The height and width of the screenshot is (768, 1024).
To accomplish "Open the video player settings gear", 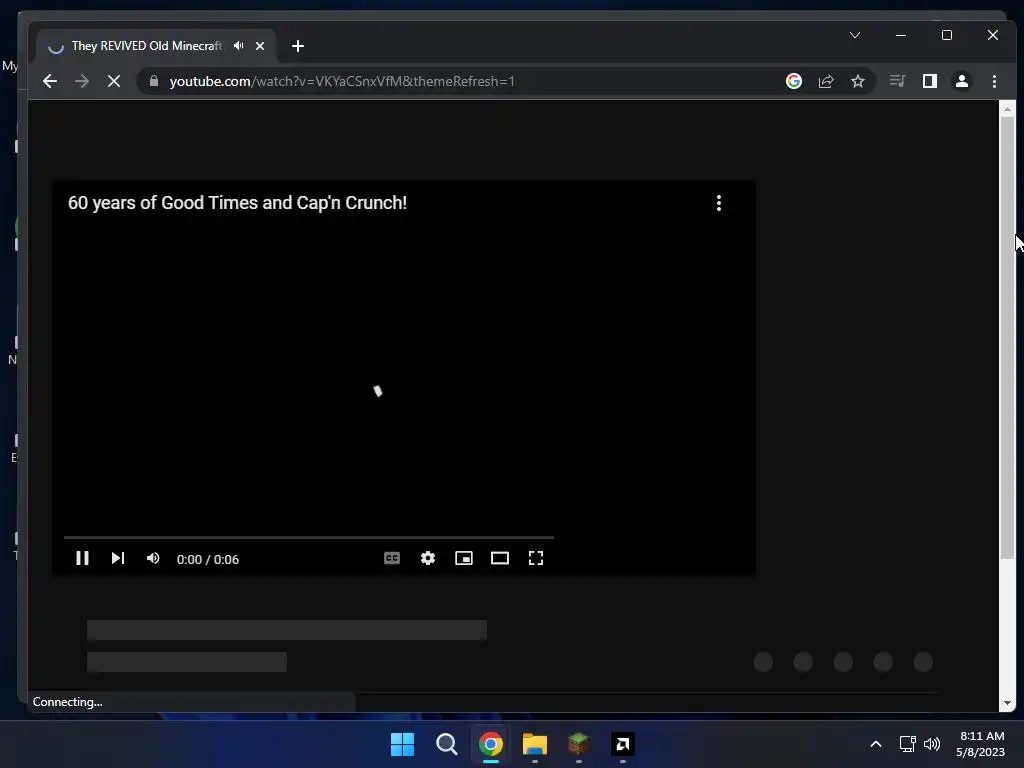I will point(428,558).
